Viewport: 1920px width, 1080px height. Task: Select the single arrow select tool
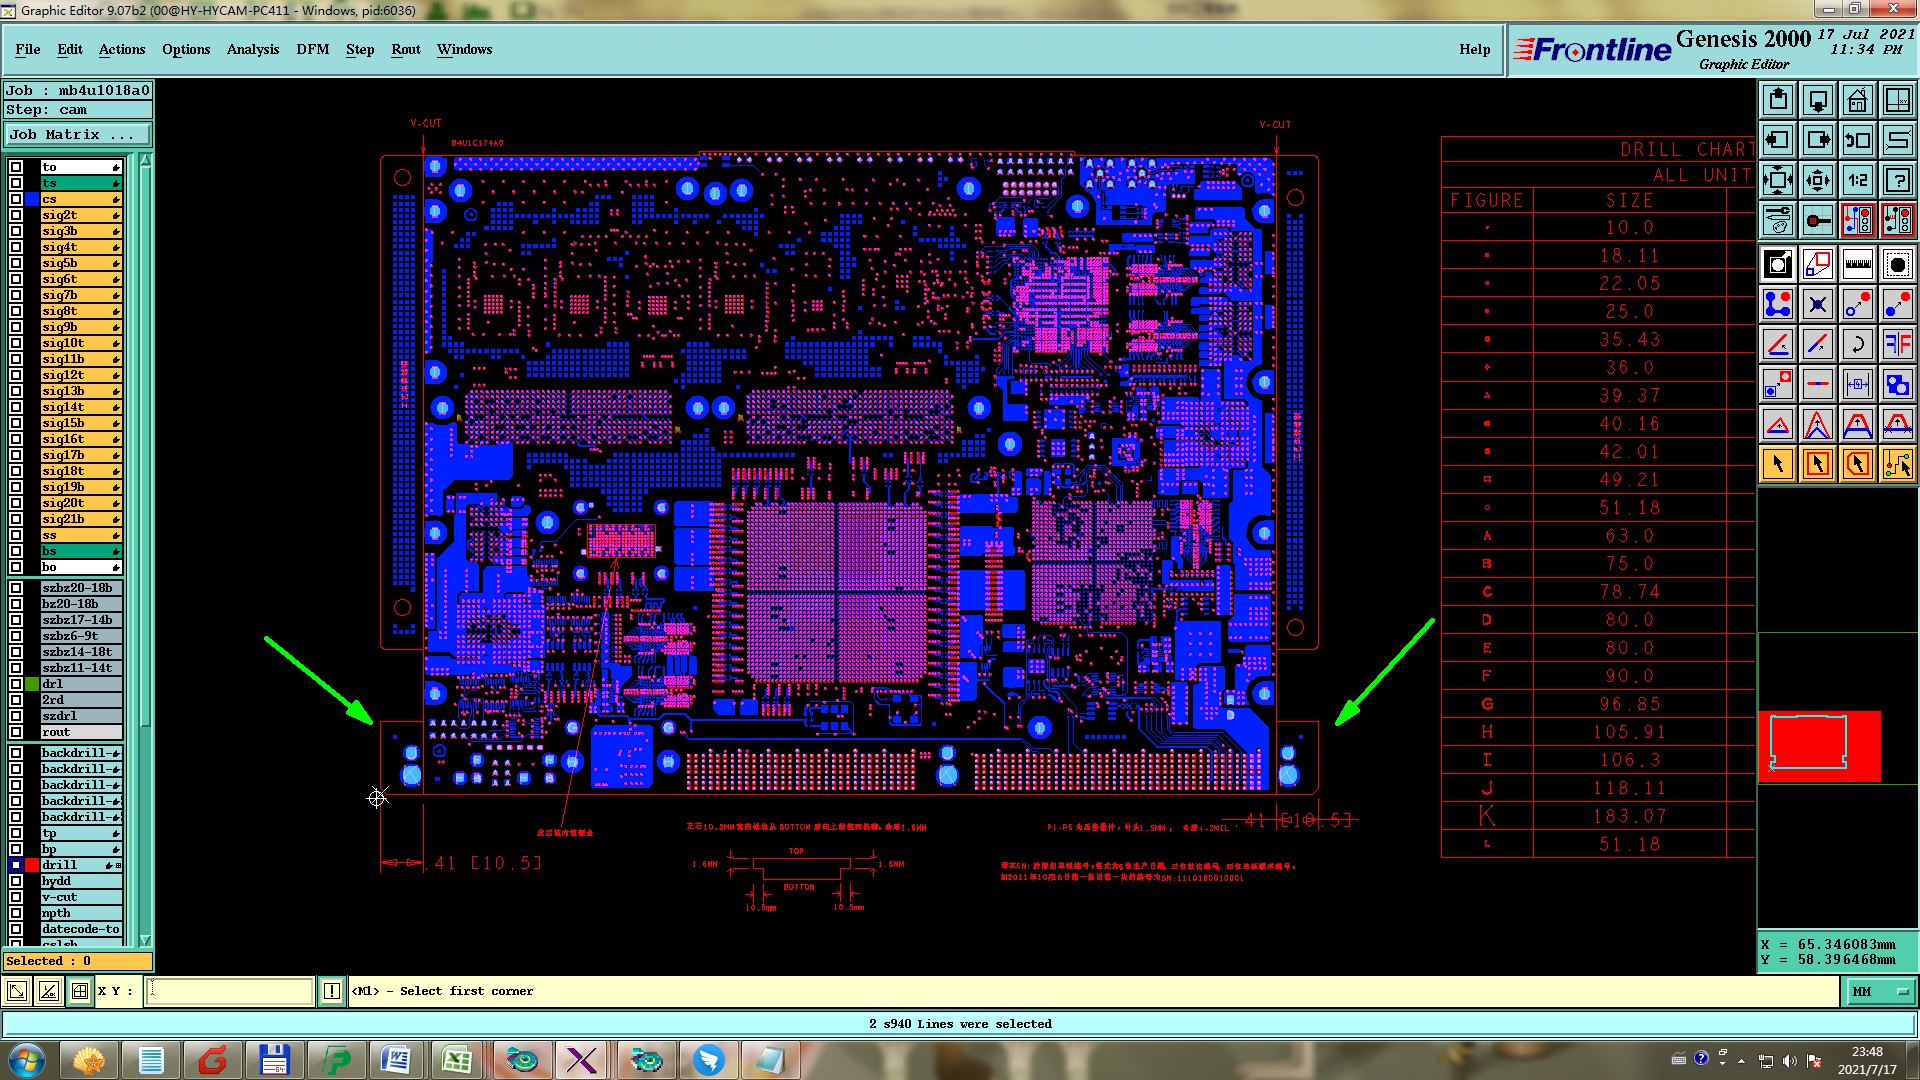coord(1778,464)
